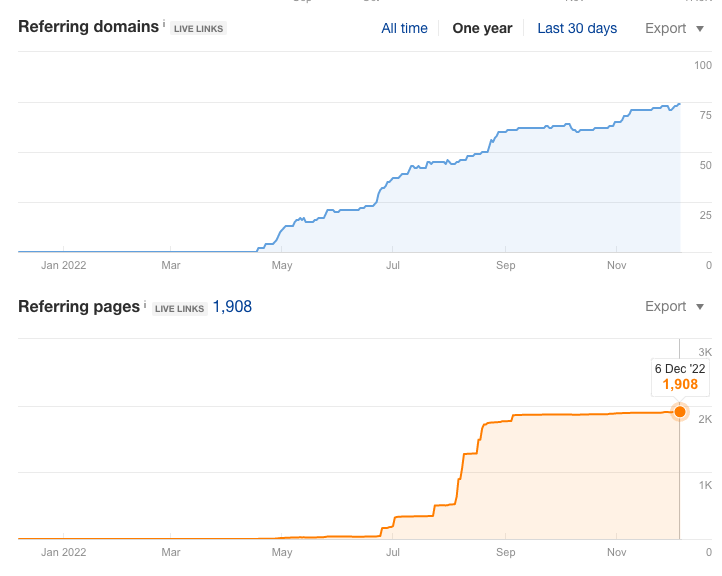Image resolution: width=722 pixels, height=576 pixels.
Task: Click the 100 label on the y-axis
Action: [703, 65]
